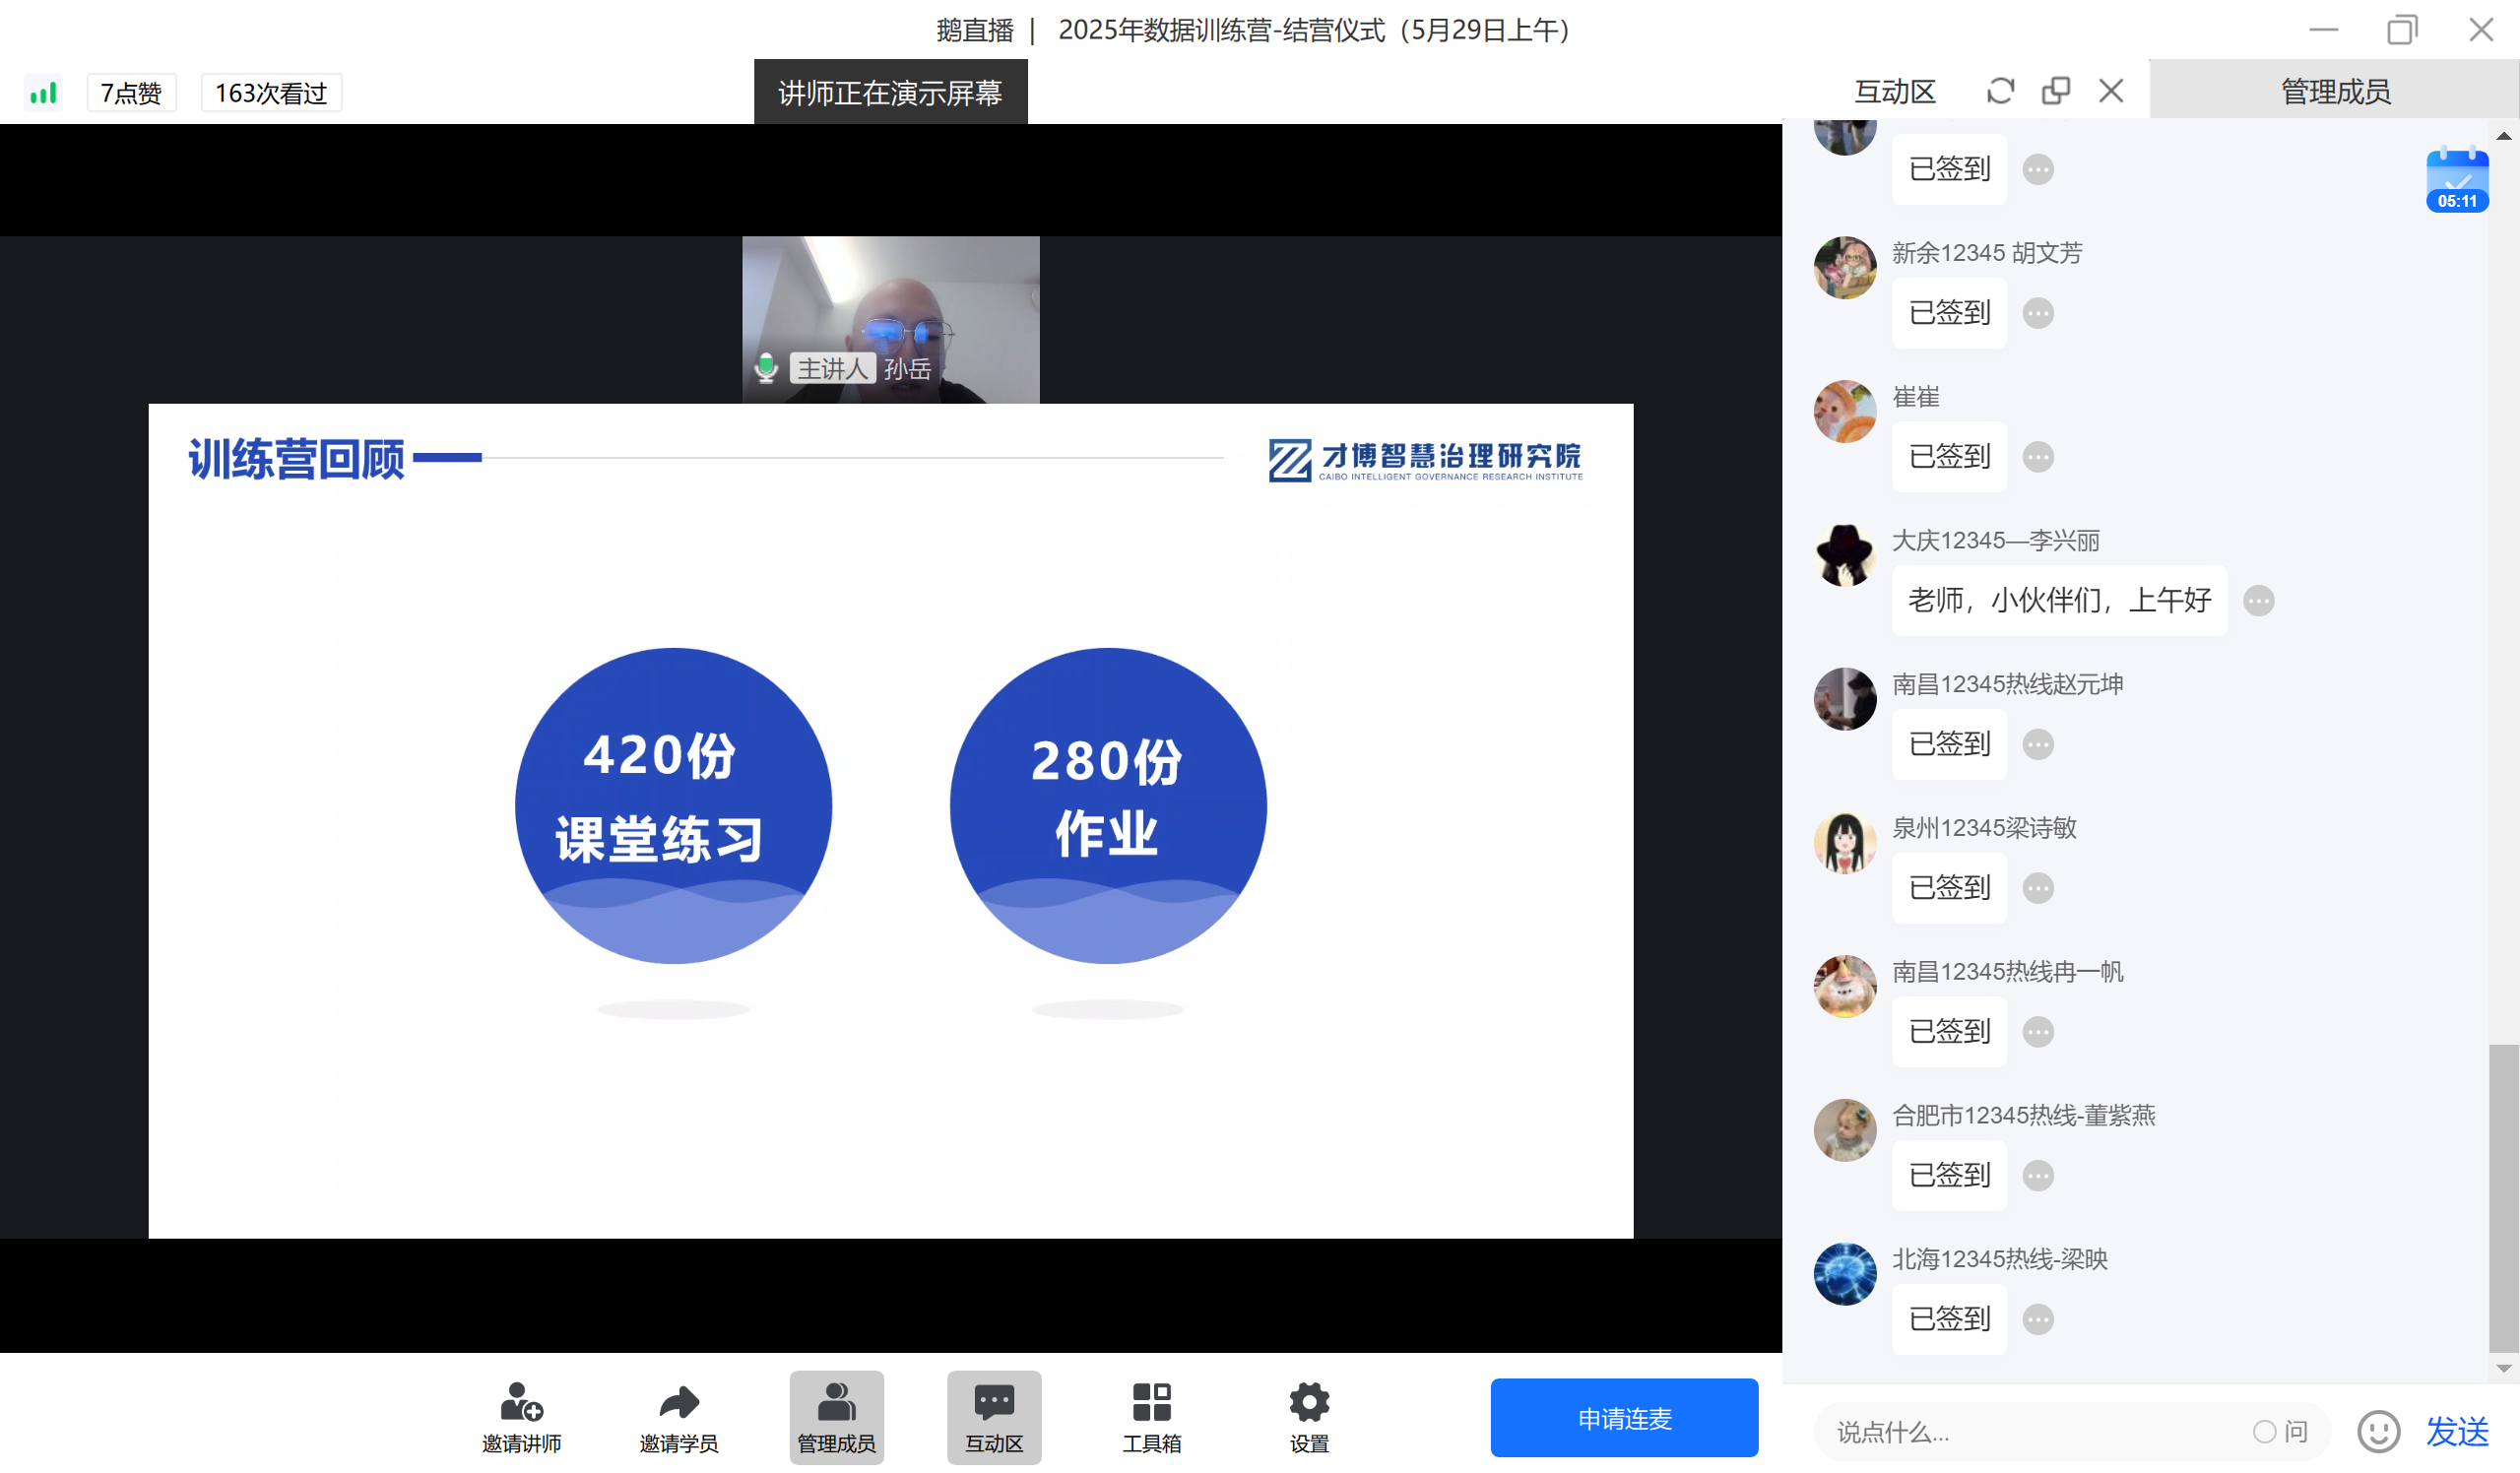Toggle the 问 question marker near chat input
Viewport: 2520px width, 1473px height.
click(2283, 1432)
